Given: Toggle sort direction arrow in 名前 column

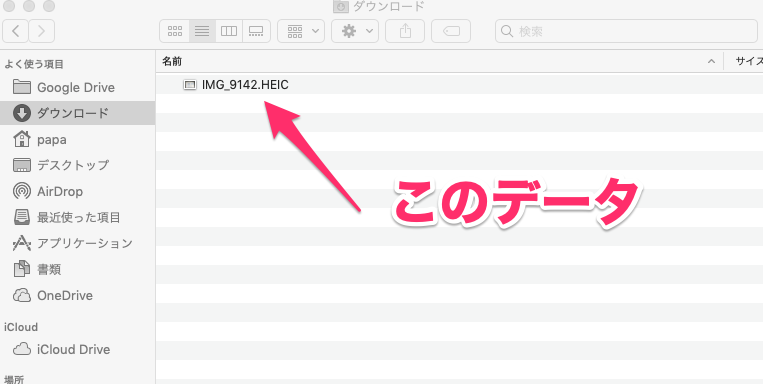Looking at the screenshot, I should [x=711, y=61].
